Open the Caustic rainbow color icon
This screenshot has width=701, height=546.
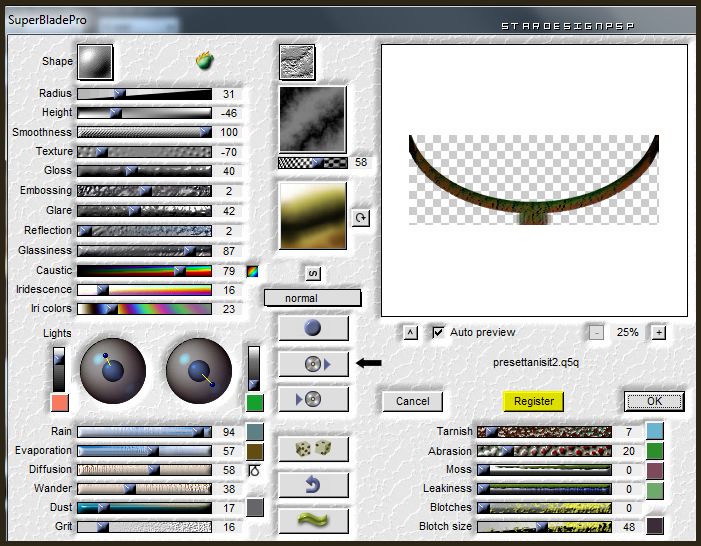[253, 271]
